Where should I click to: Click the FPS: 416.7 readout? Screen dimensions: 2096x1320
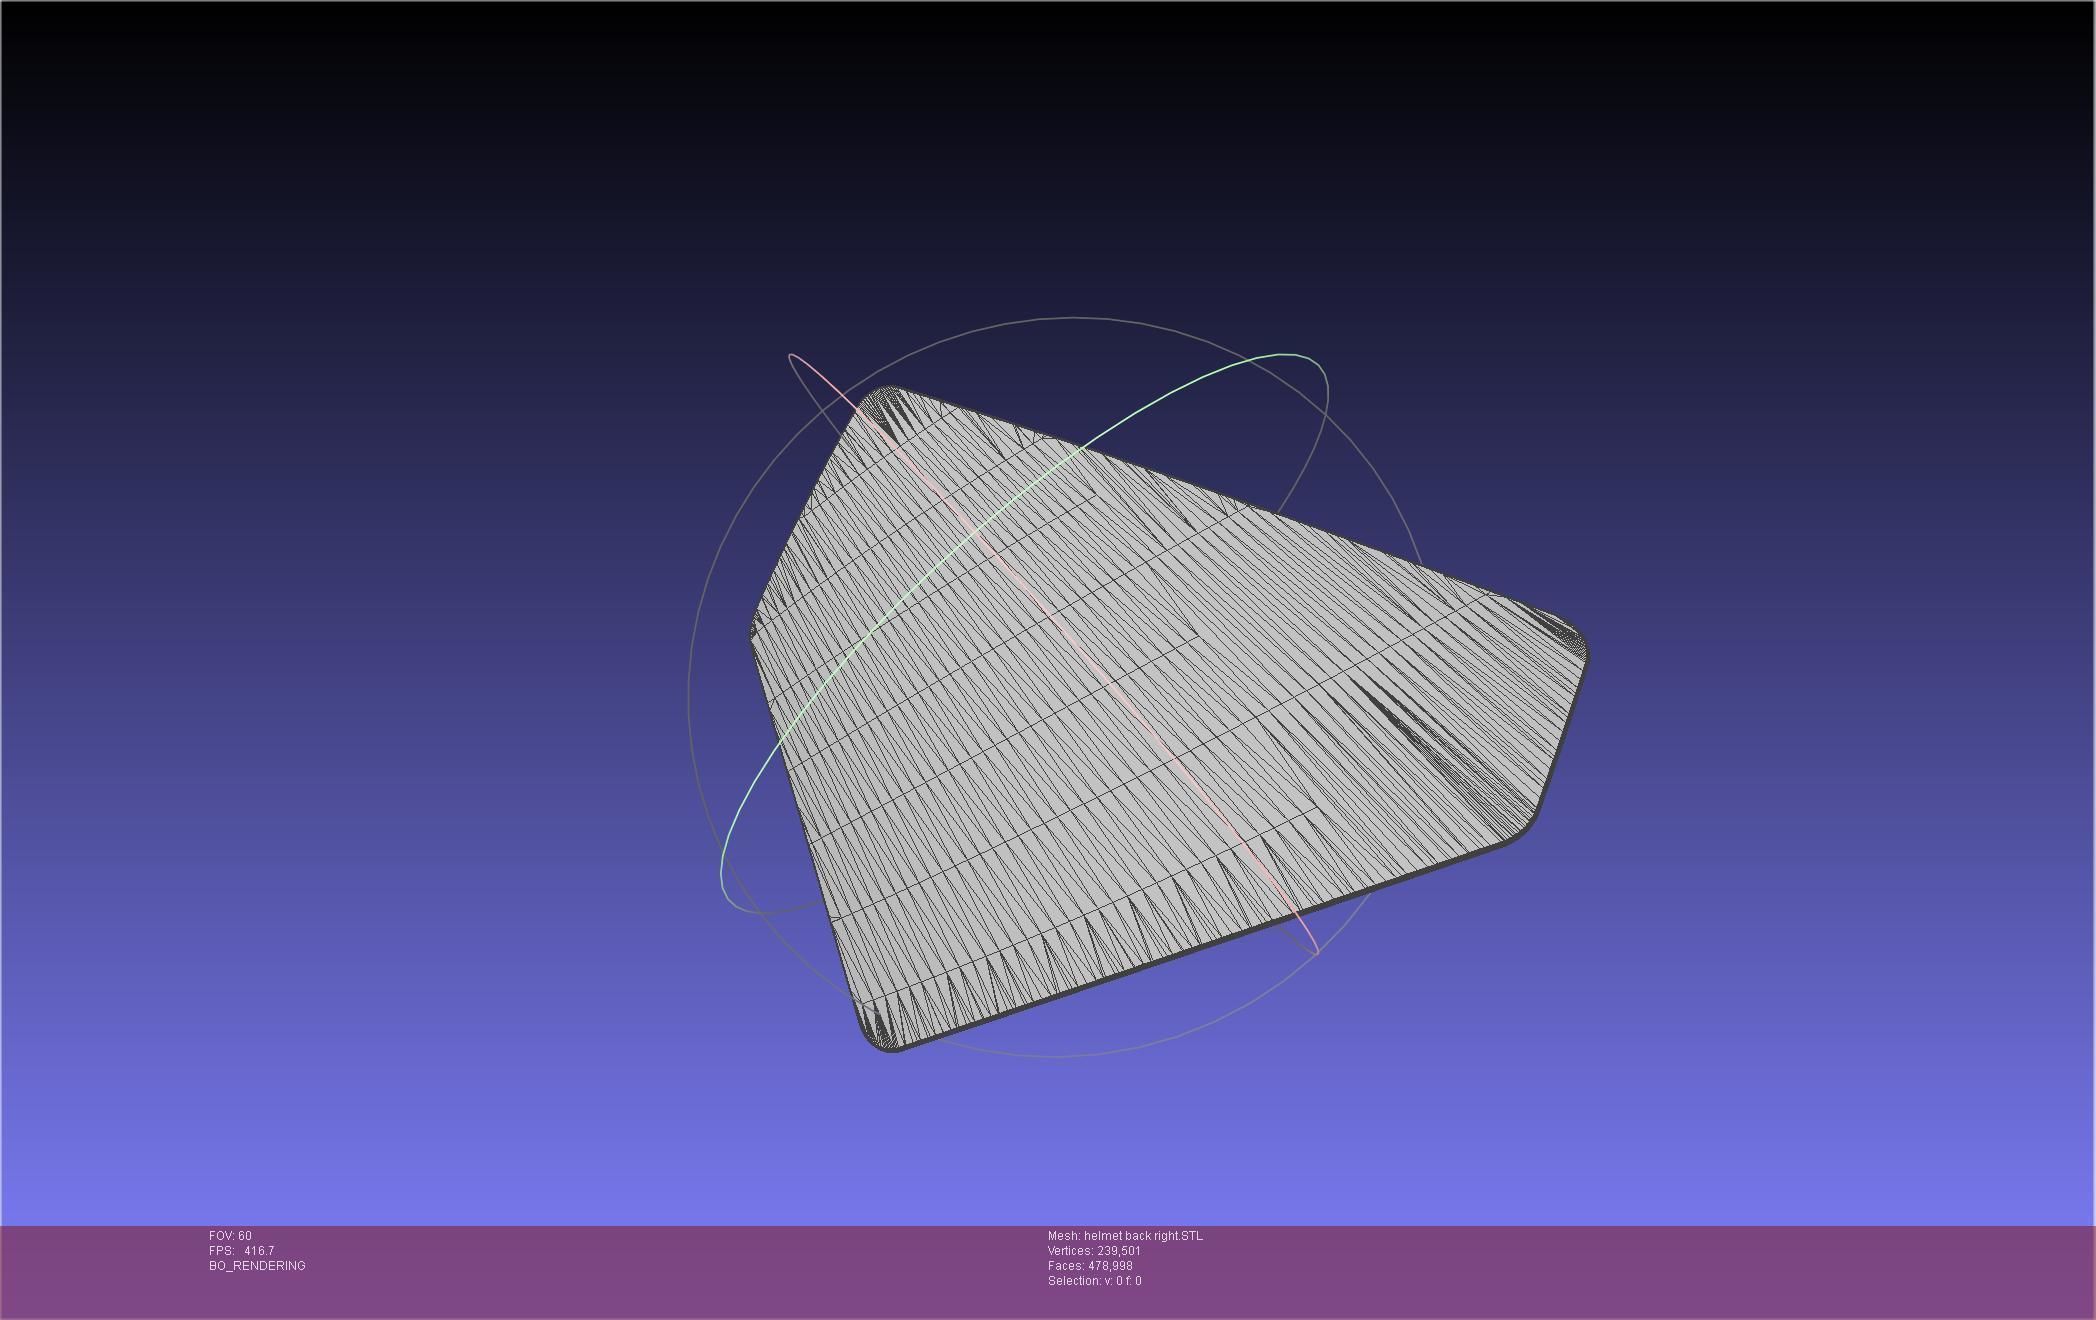coord(241,1251)
